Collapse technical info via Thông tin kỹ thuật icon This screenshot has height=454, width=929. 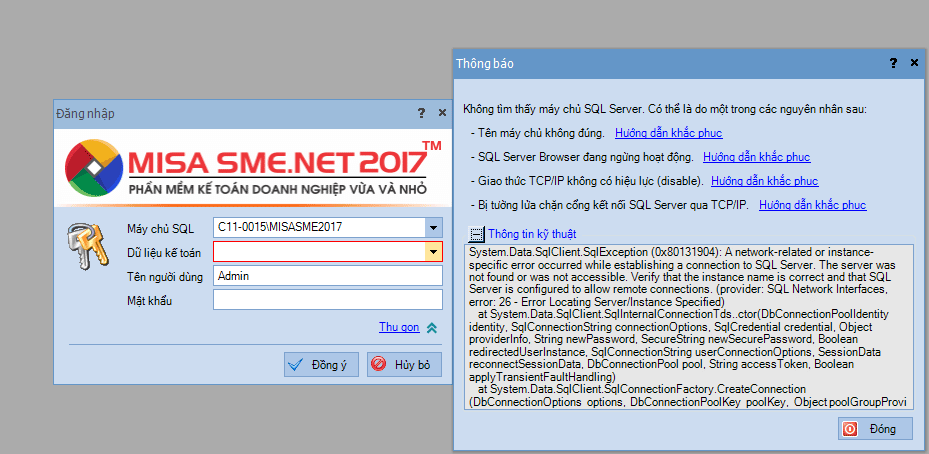coord(475,234)
